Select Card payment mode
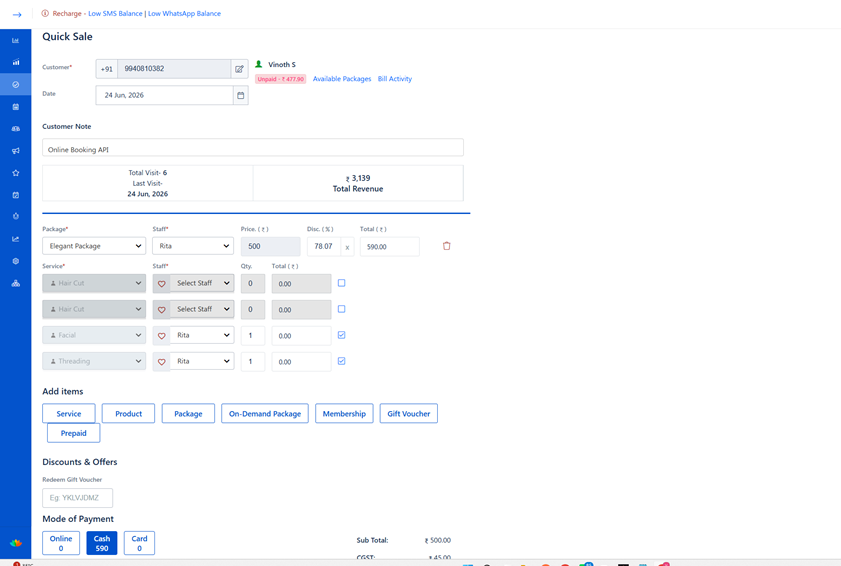841x566 pixels. pyautogui.click(x=139, y=543)
